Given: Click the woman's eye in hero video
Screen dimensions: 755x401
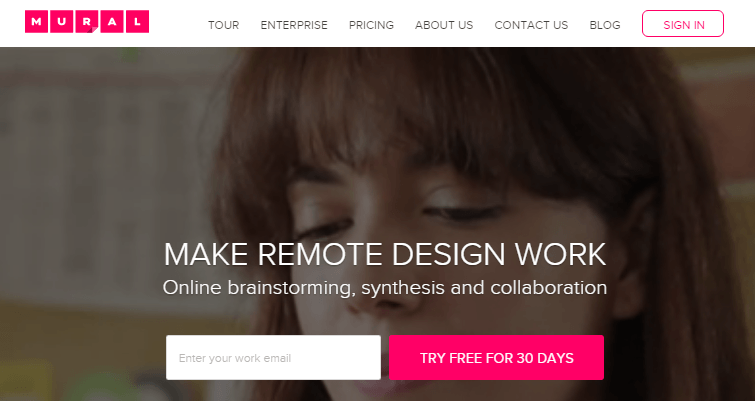Looking at the screenshot, I should pos(460,210).
